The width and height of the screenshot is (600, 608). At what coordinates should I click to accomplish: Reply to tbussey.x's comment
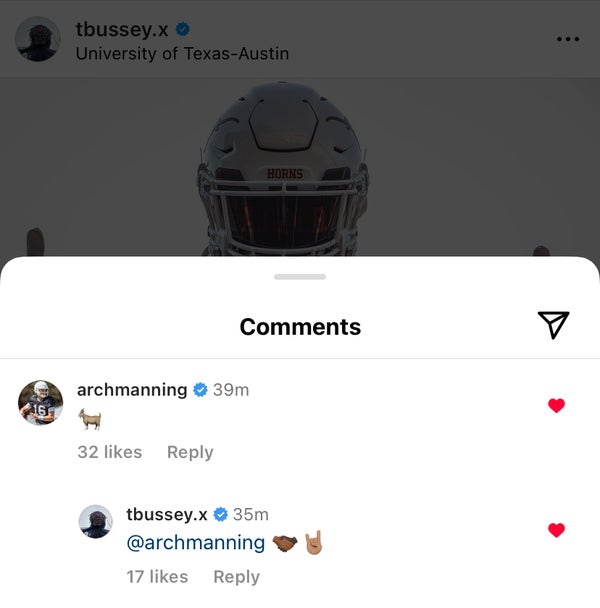(x=236, y=577)
